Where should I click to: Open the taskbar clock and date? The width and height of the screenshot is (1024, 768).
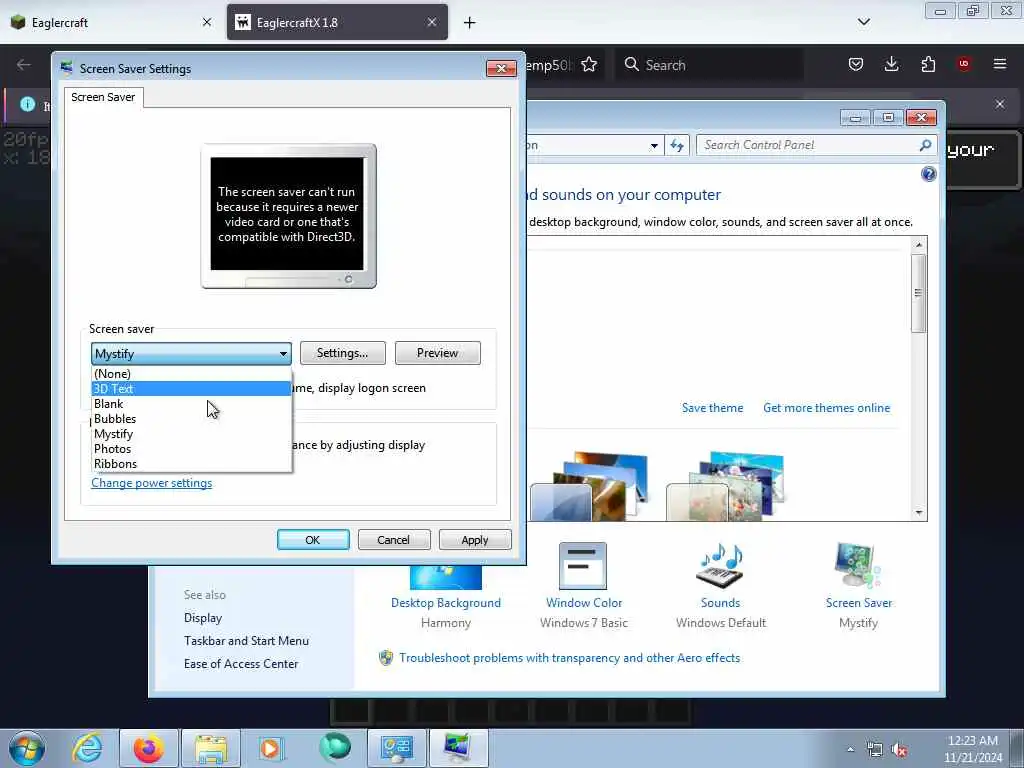(973, 749)
